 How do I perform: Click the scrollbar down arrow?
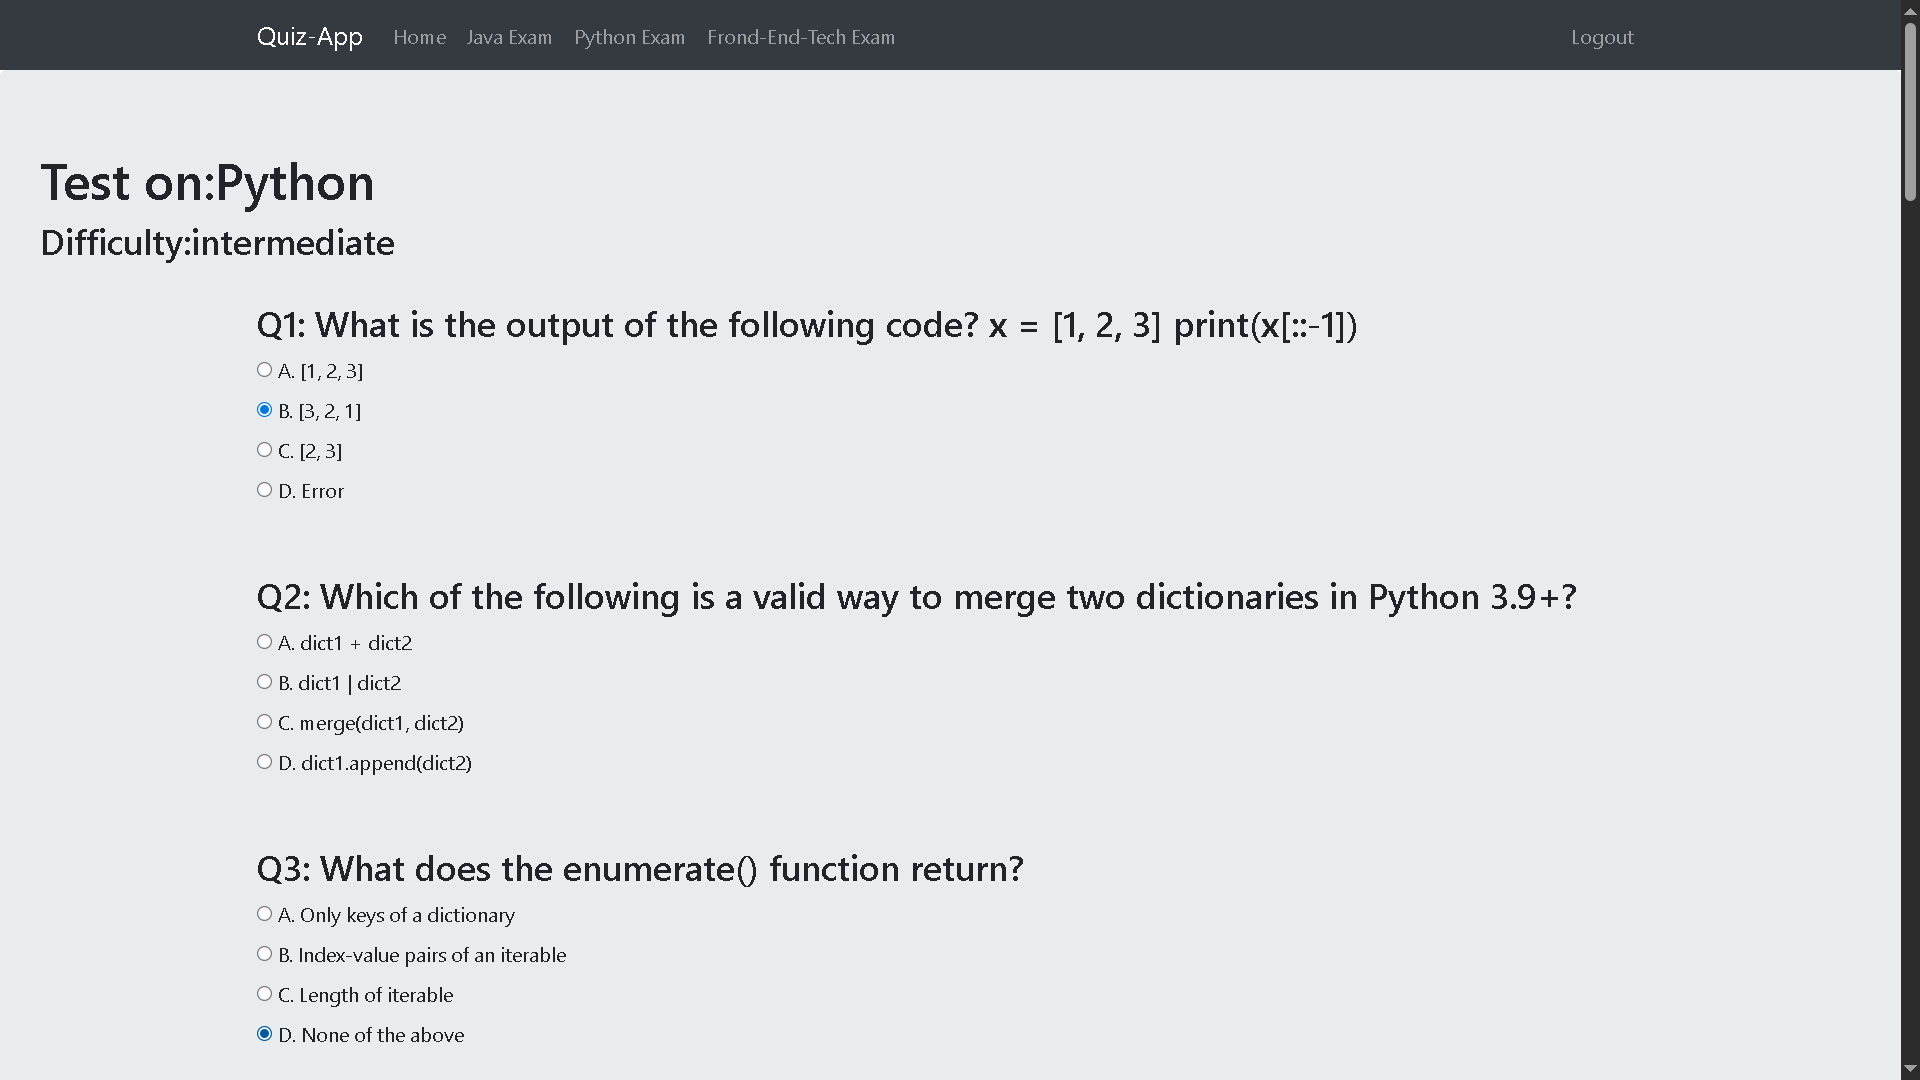point(1910,1070)
